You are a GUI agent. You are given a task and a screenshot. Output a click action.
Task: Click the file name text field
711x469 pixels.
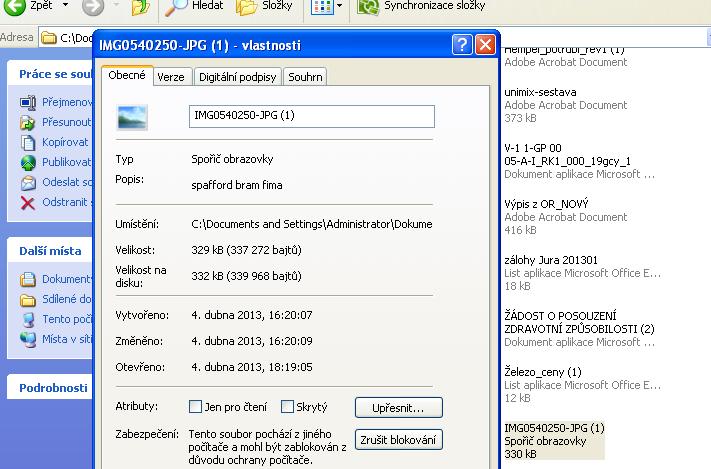[x=311, y=116]
